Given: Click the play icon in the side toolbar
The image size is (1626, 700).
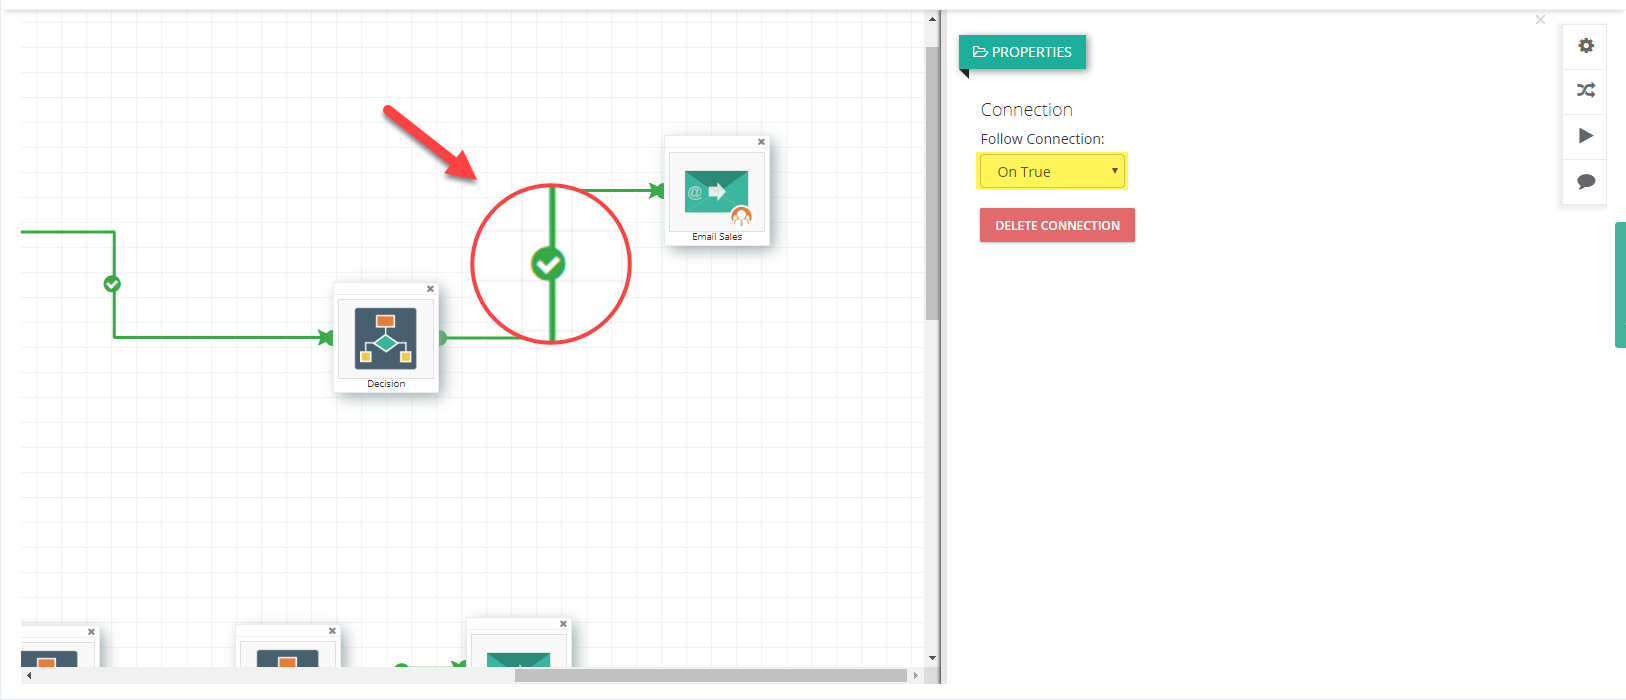Looking at the screenshot, I should click(x=1586, y=136).
